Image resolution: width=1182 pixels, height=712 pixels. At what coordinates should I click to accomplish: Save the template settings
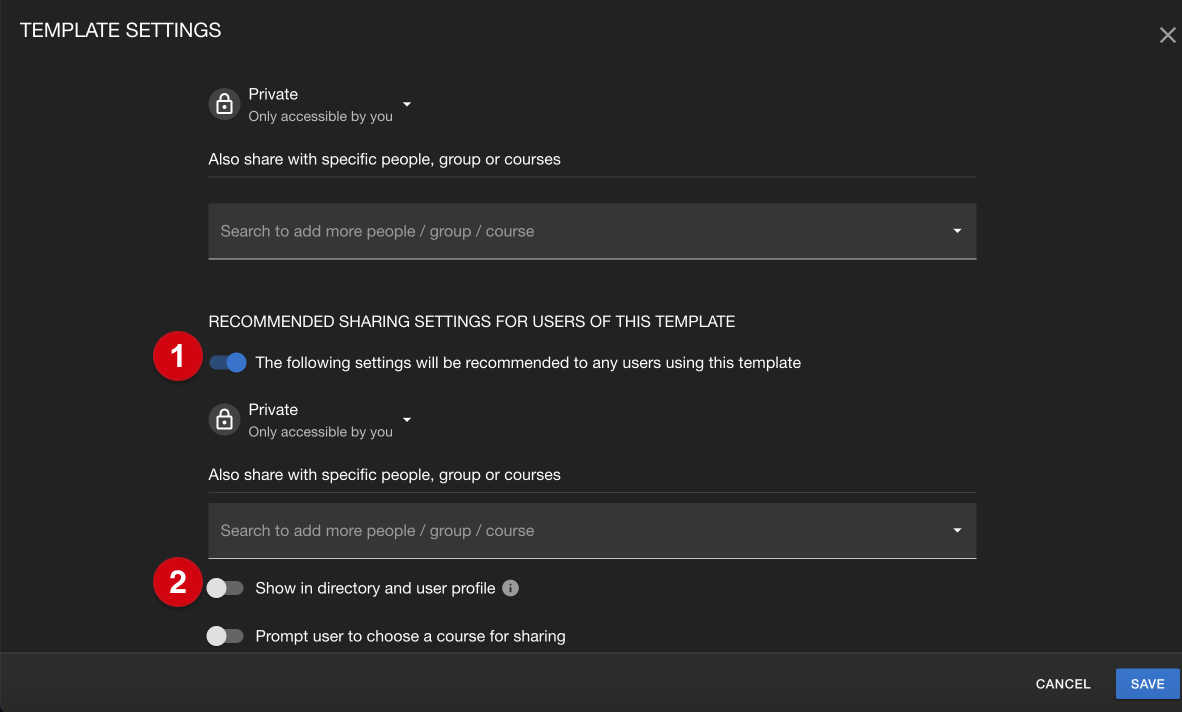(1147, 684)
